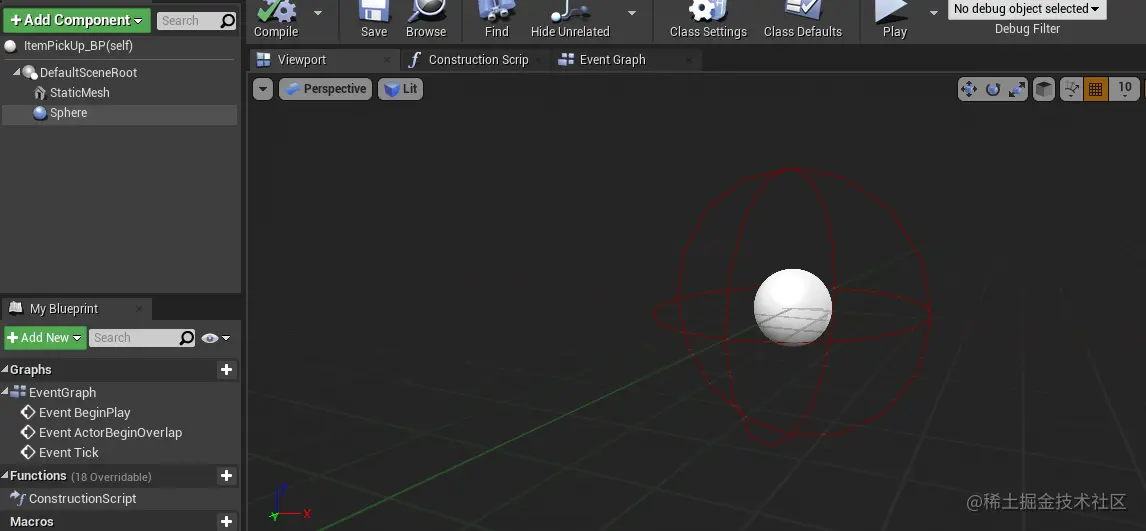Open the 'No debug object selected' dropdown
1146x531 pixels.
[x=1027, y=9]
